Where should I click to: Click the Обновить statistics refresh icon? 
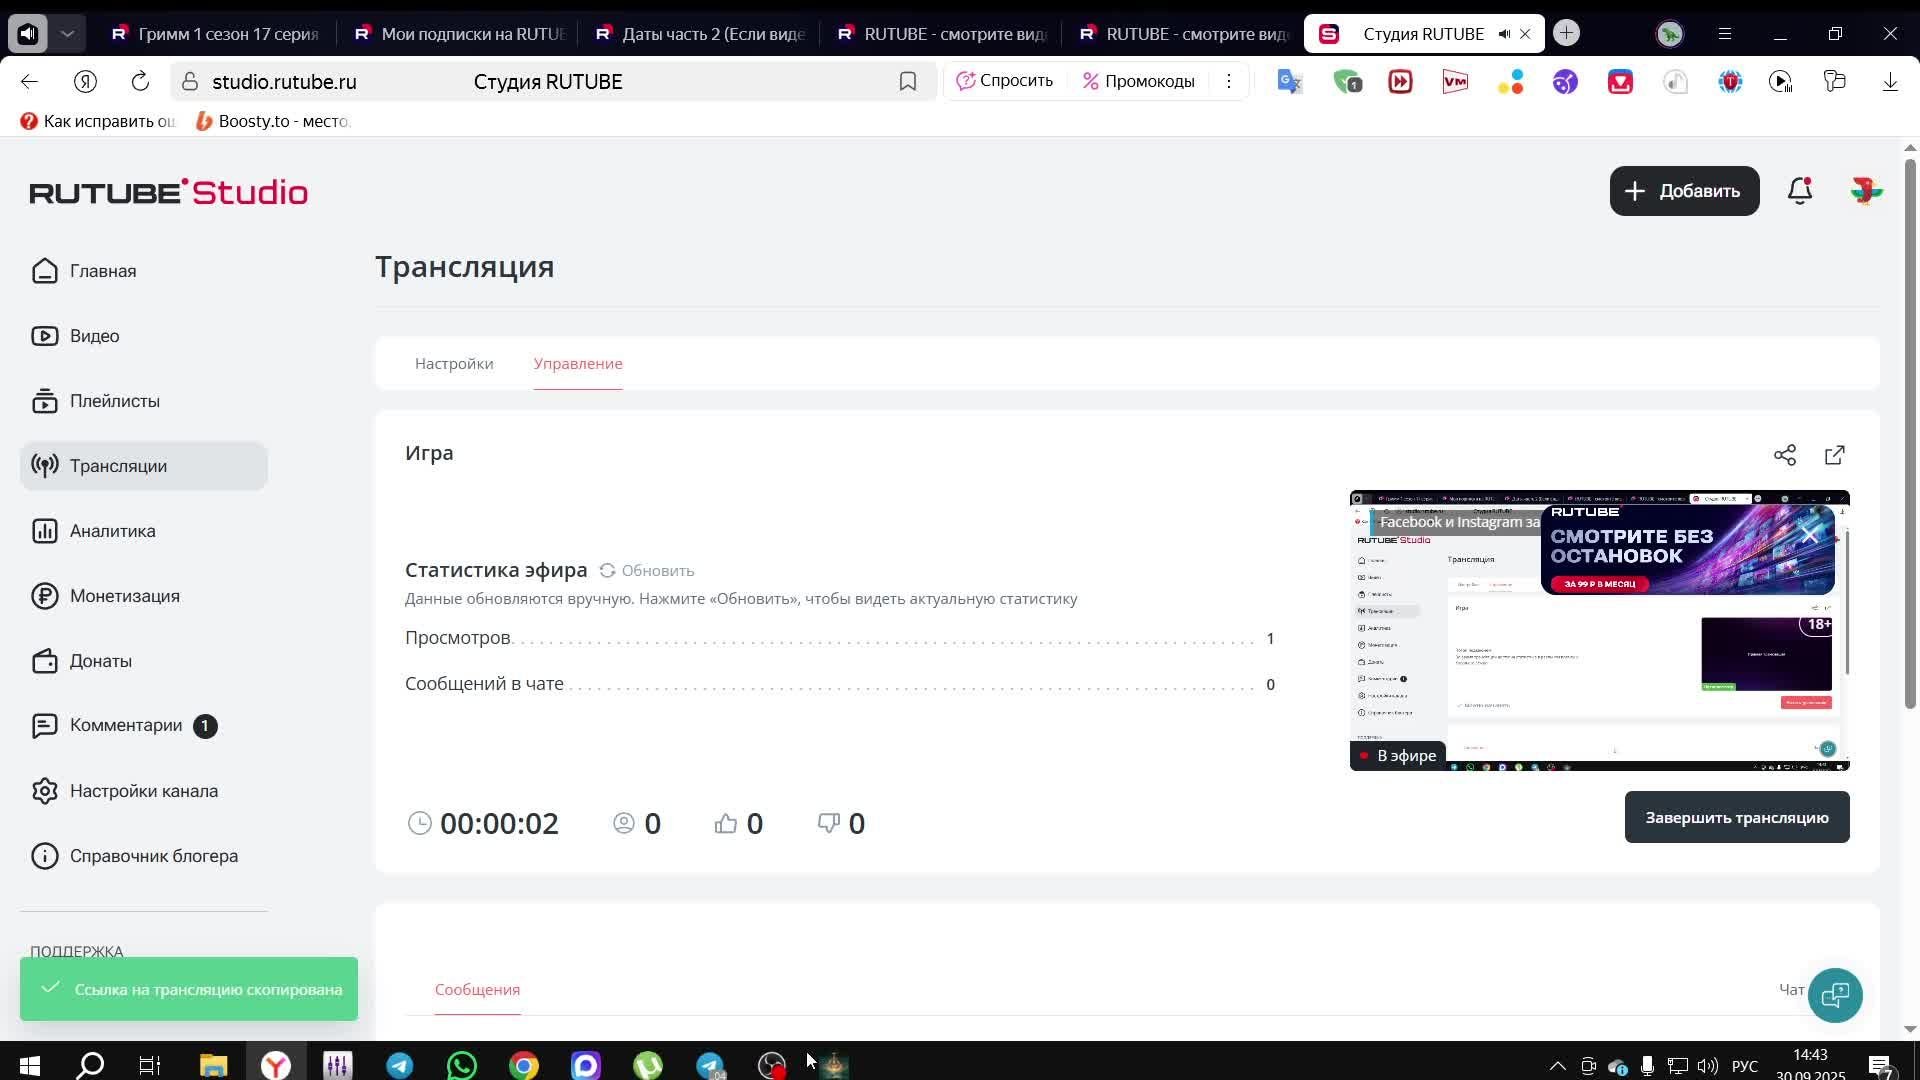coord(607,570)
